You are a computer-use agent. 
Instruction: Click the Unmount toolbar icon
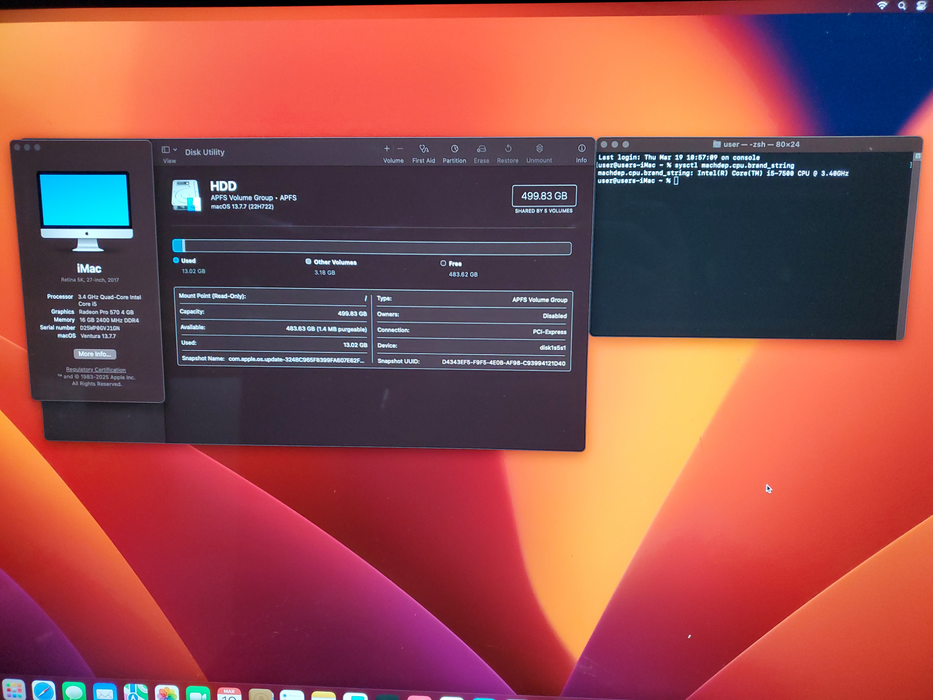click(539, 148)
